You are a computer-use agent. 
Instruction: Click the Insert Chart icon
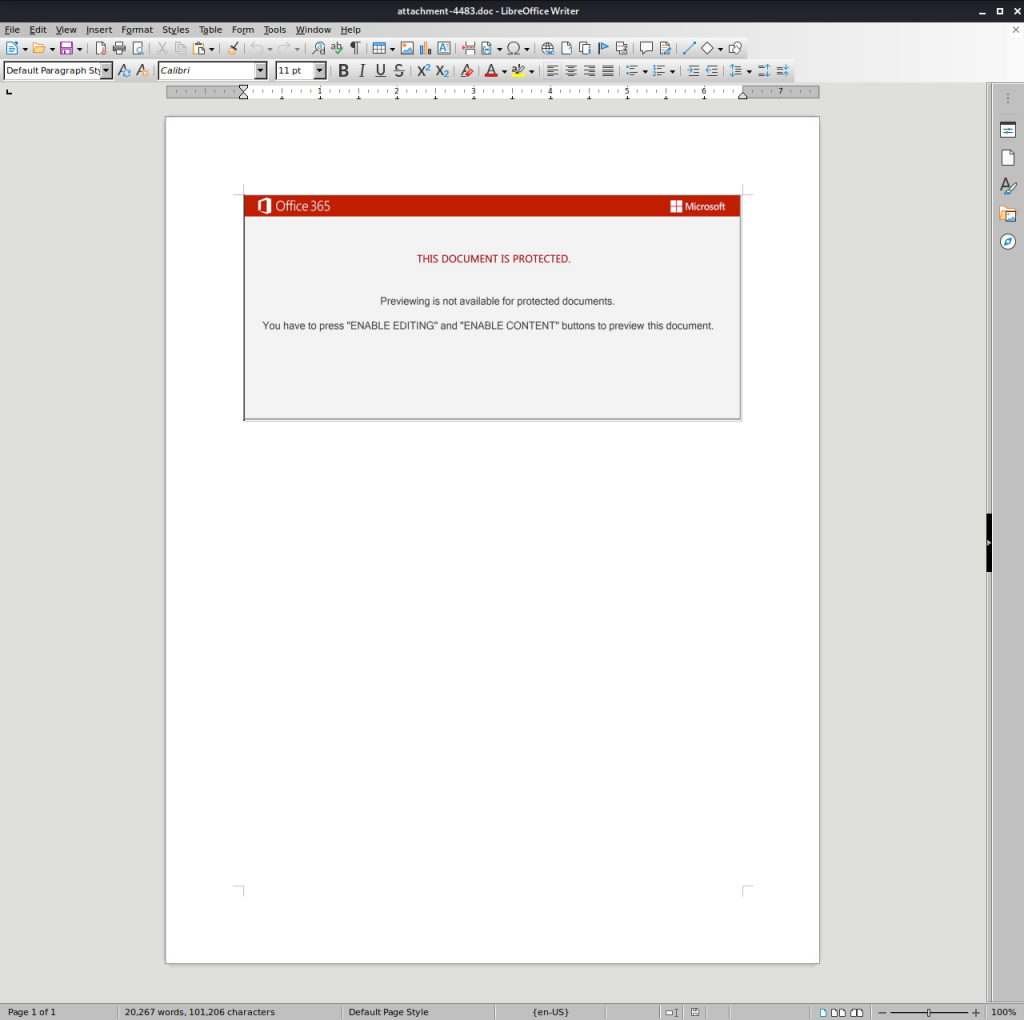425,48
